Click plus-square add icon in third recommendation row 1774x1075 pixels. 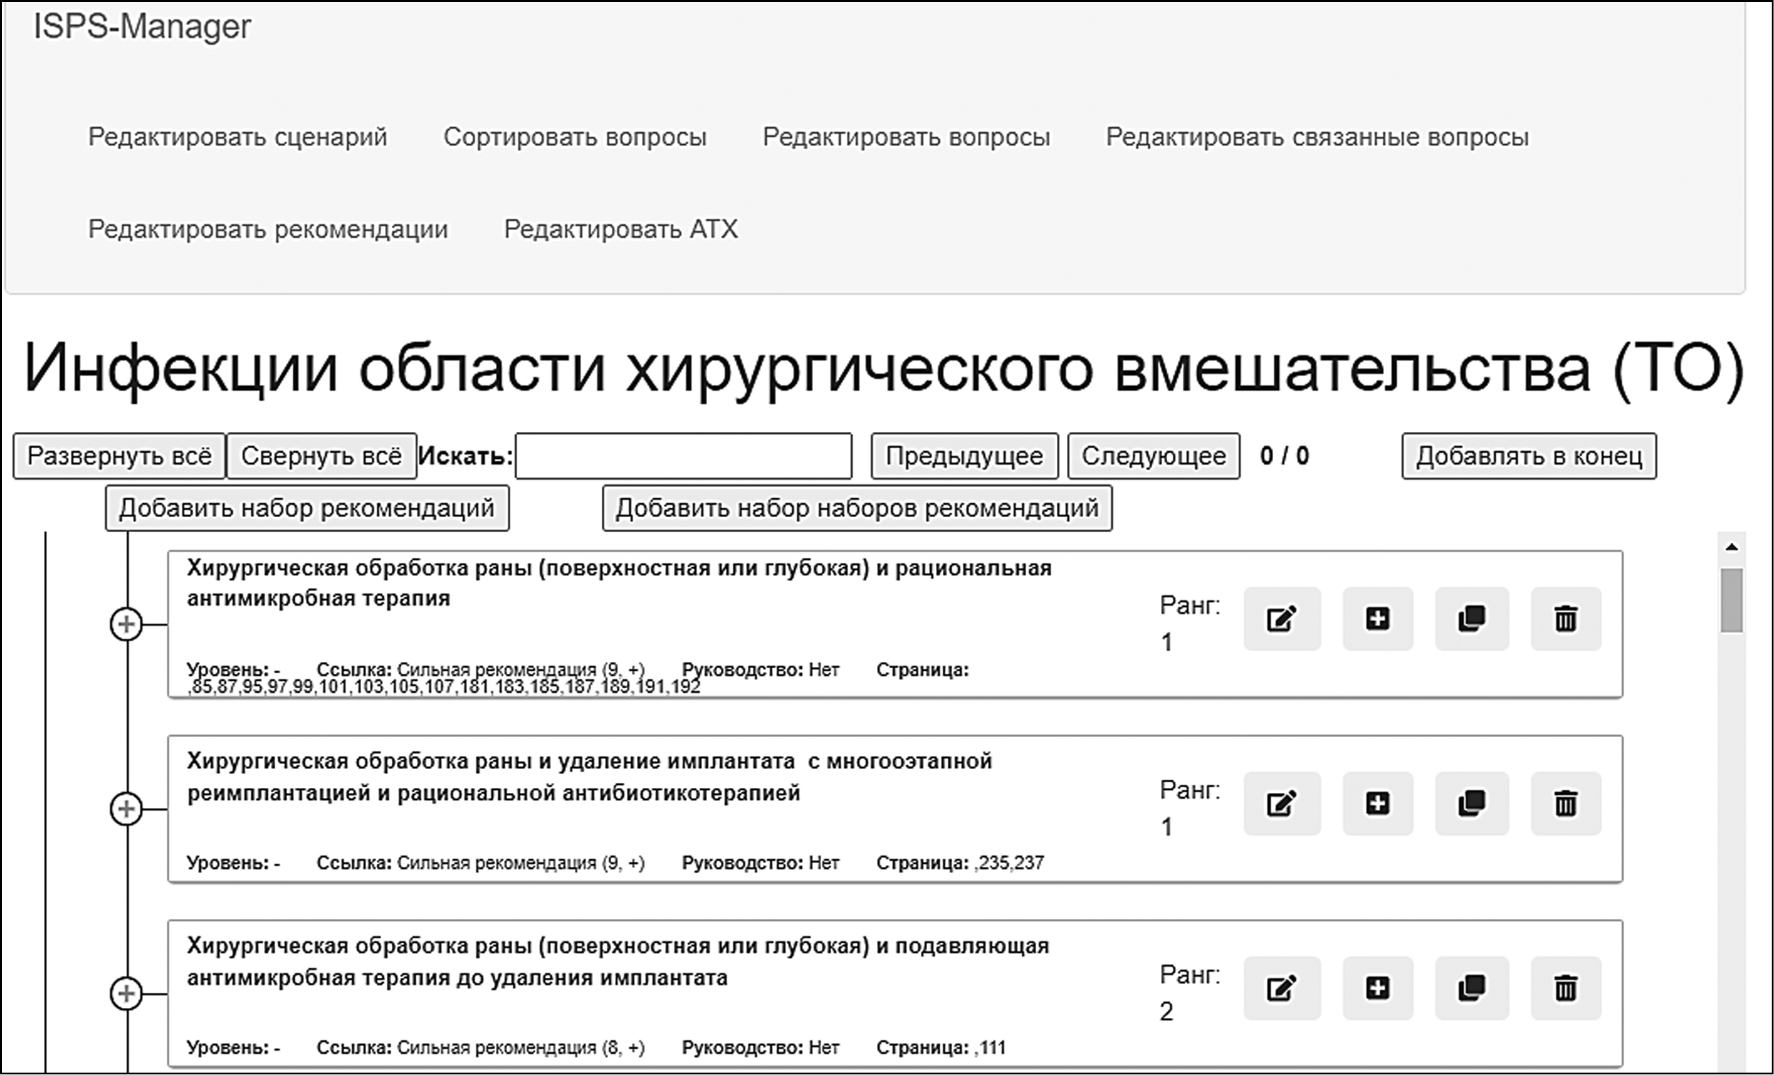(1377, 988)
